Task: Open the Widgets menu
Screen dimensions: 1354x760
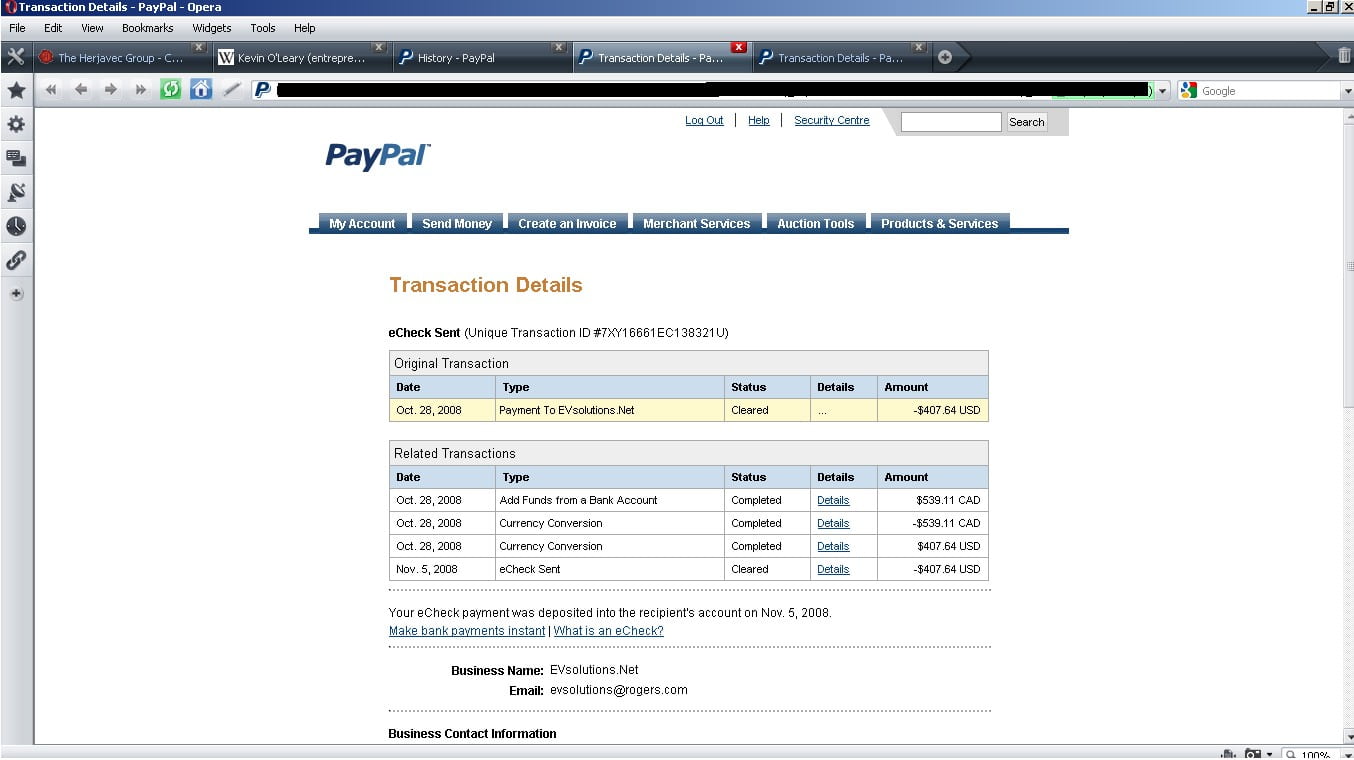Action: [212, 28]
